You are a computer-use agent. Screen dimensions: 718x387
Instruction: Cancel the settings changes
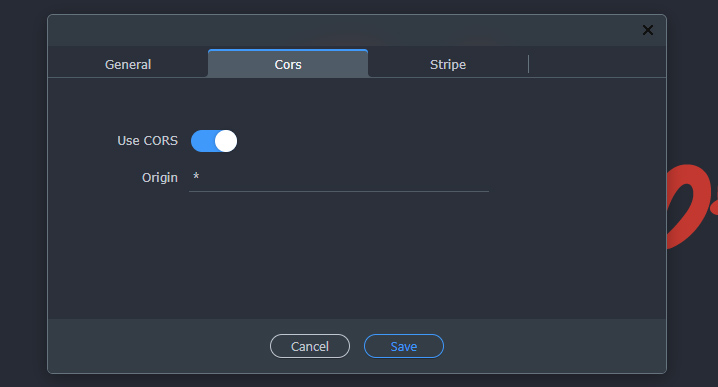310,346
